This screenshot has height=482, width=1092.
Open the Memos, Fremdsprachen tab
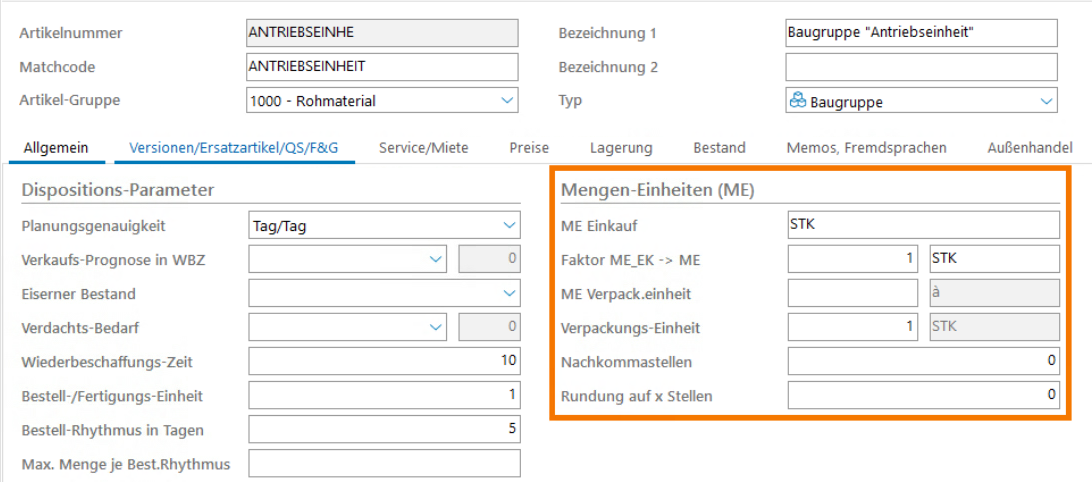(866, 148)
